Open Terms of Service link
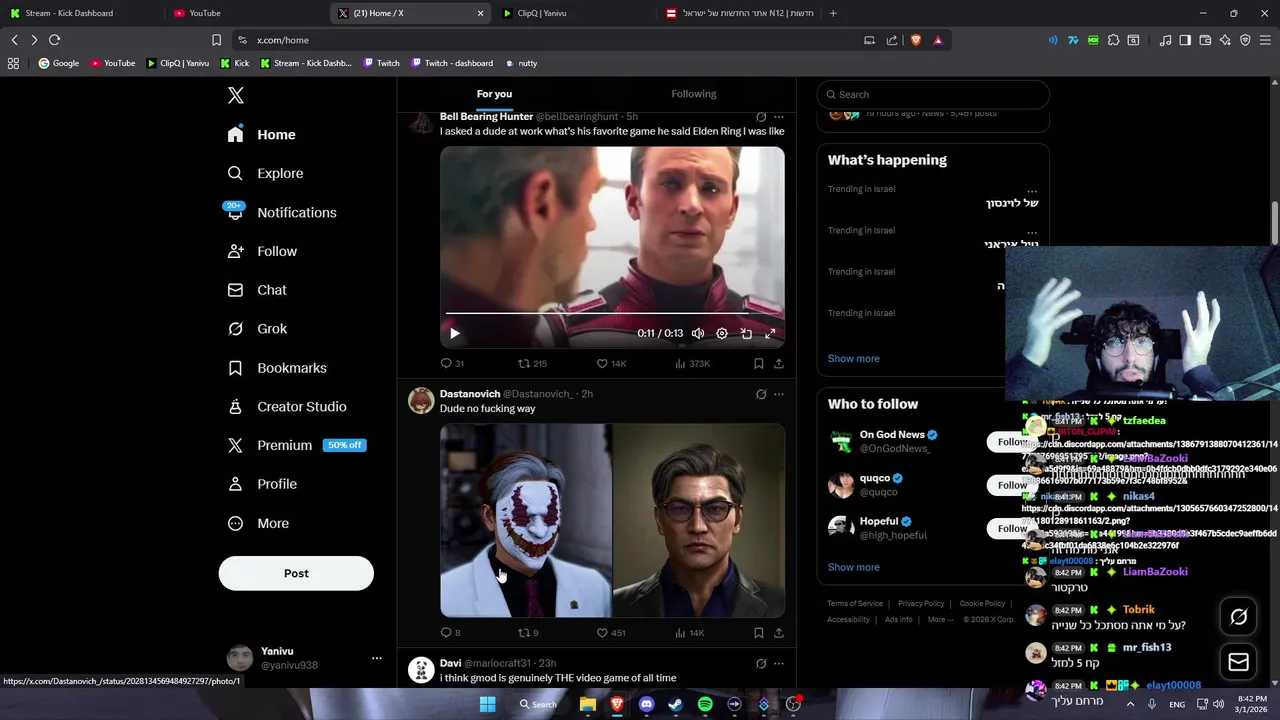This screenshot has height=720, width=1280. (x=855, y=604)
